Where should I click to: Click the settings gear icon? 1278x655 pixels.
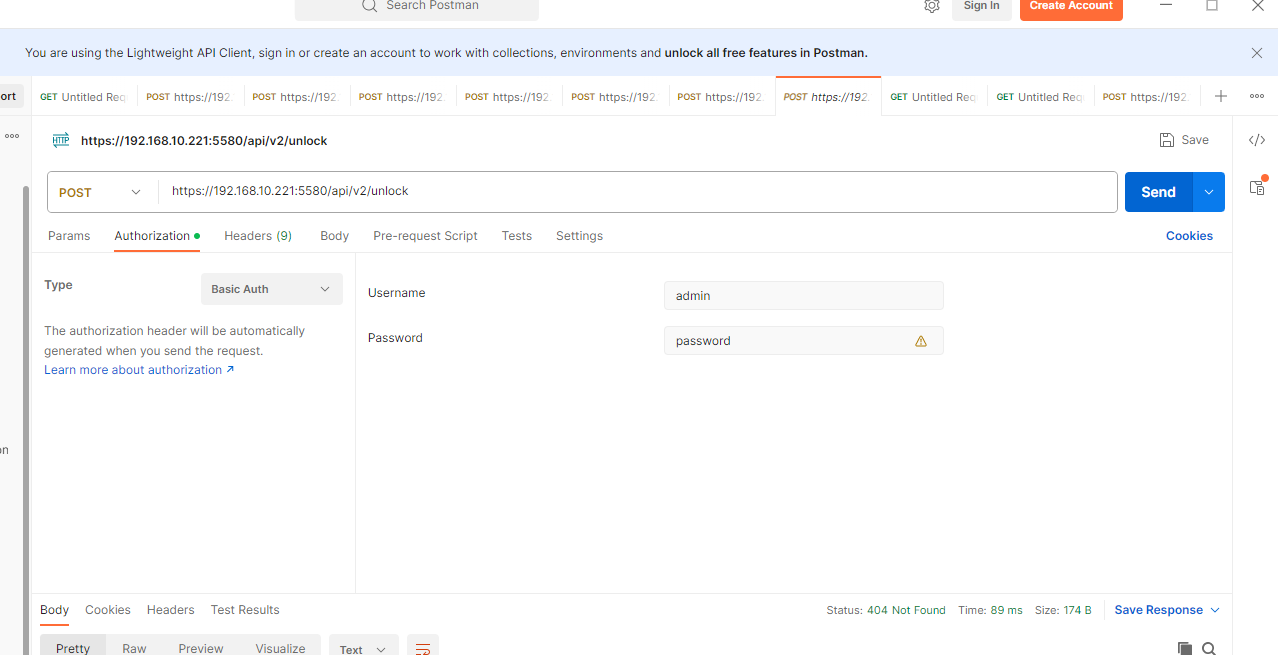tap(932, 6)
